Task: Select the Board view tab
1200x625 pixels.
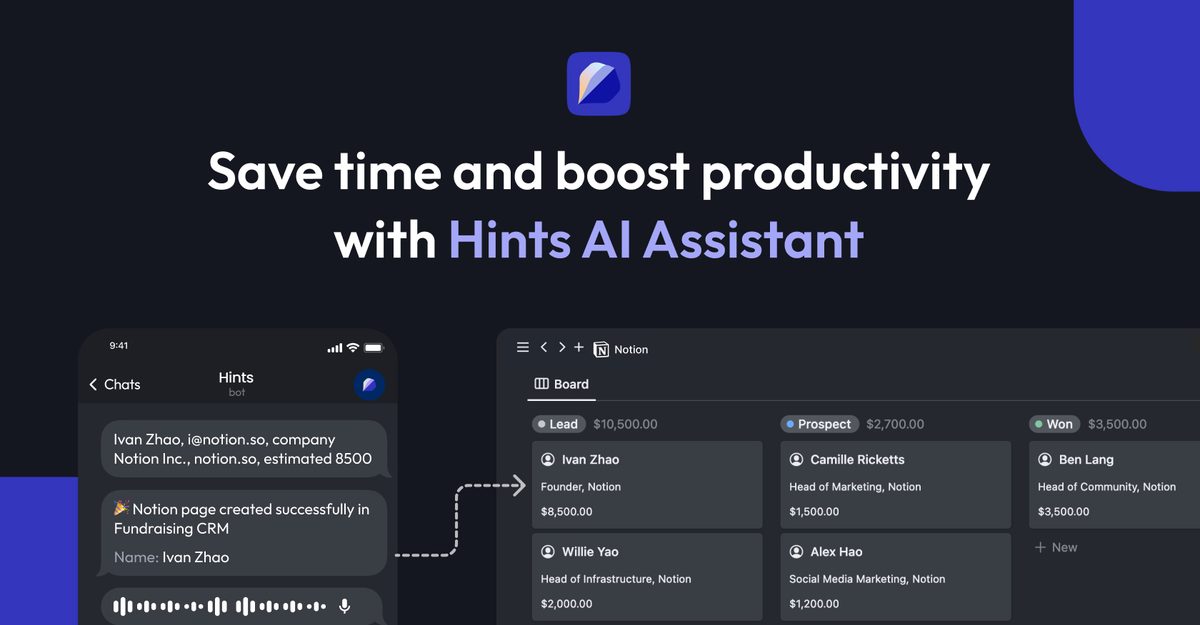Action: (x=562, y=384)
